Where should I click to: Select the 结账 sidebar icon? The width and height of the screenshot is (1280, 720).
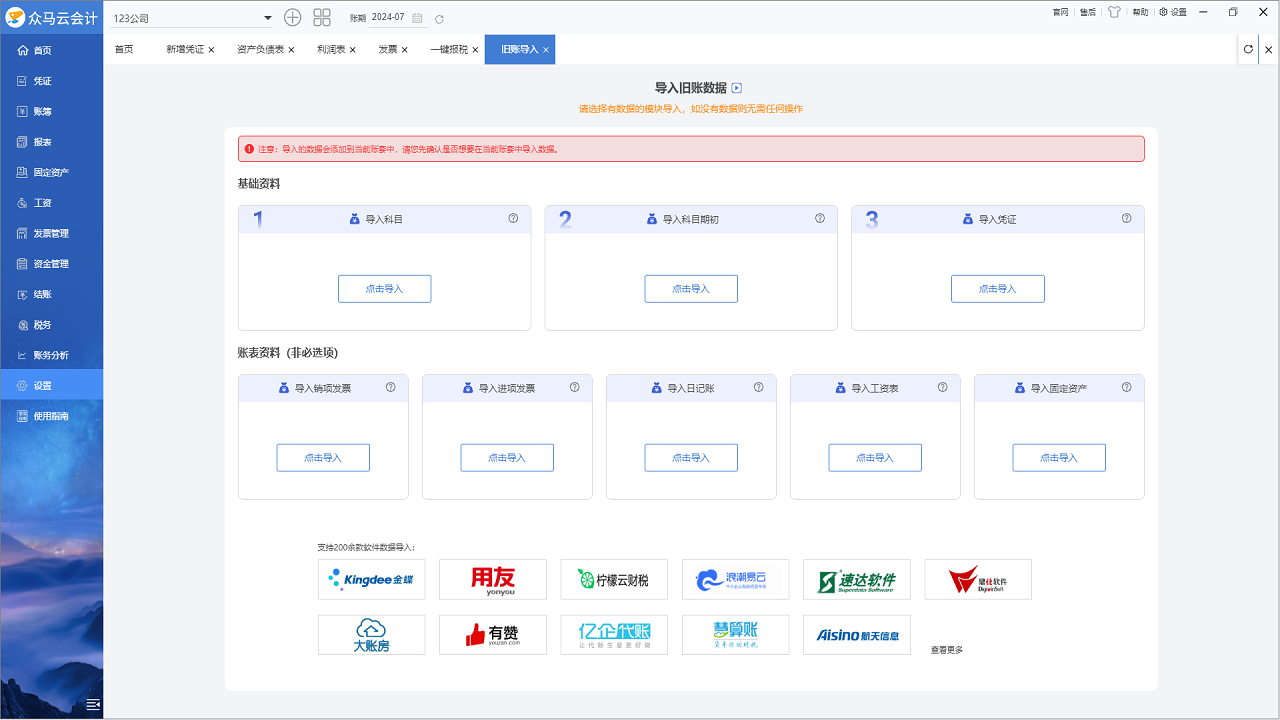point(51,294)
